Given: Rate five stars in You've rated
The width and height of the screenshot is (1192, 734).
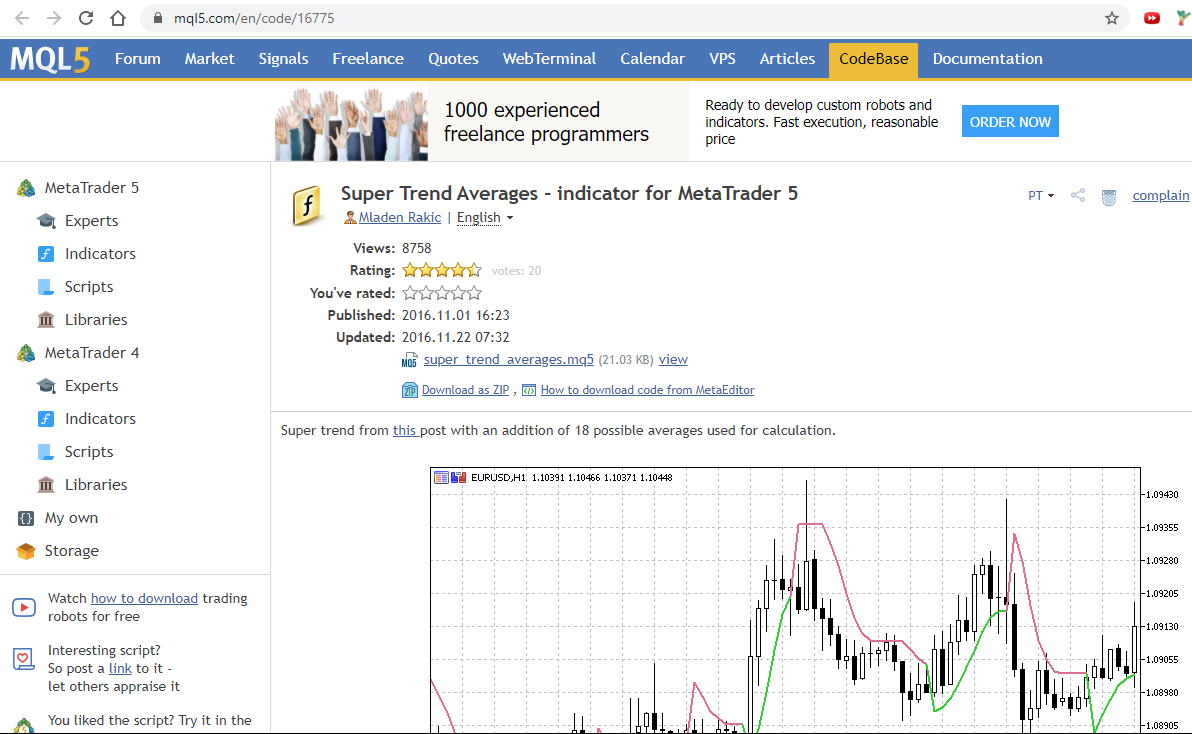Looking at the screenshot, I should coord(474,293).
